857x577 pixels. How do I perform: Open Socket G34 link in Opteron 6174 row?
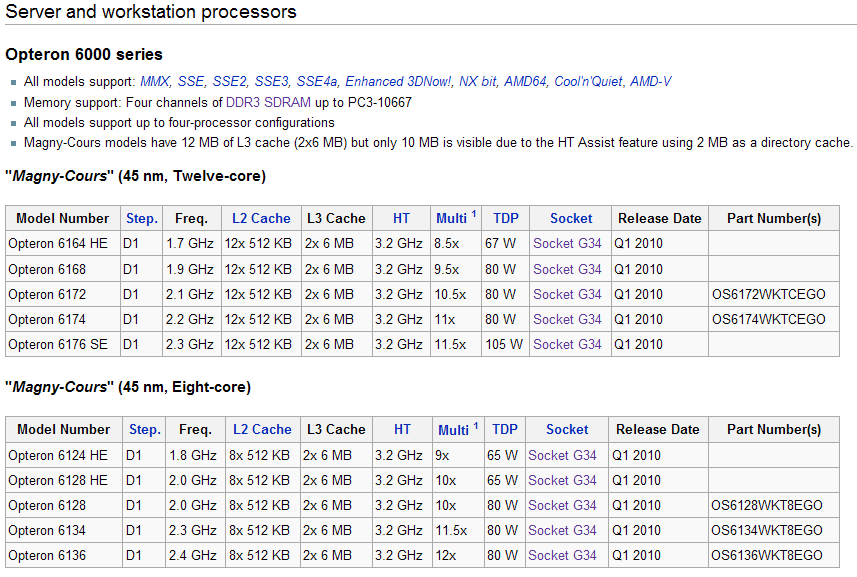point(567,319)
